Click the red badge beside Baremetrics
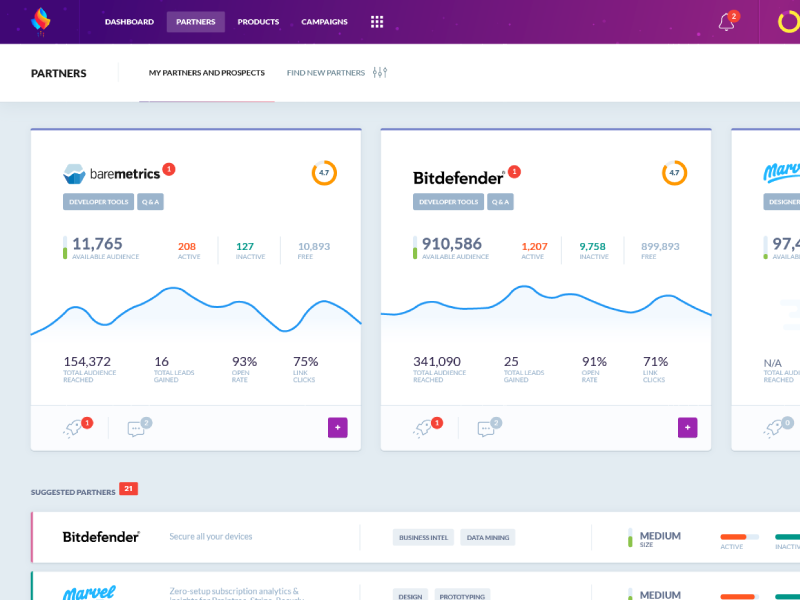Viewport: 800px width, 600px height. point(169,169)
